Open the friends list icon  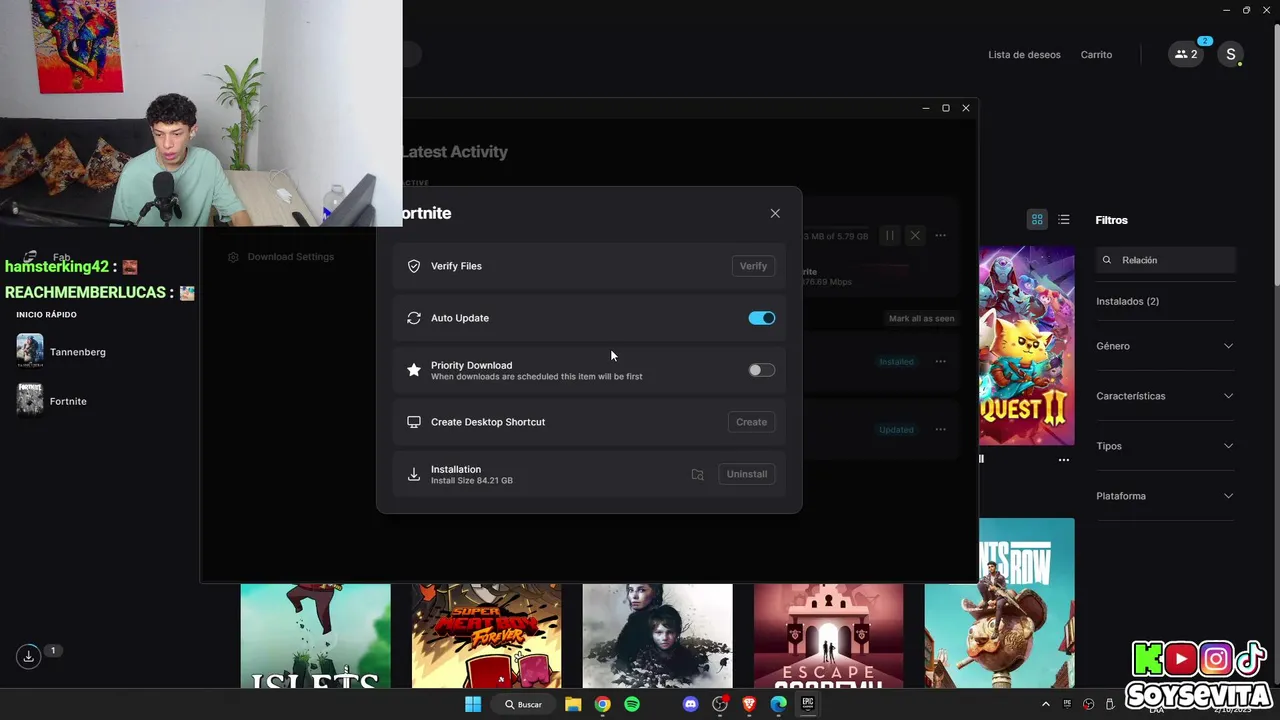tap(1186, 55)
